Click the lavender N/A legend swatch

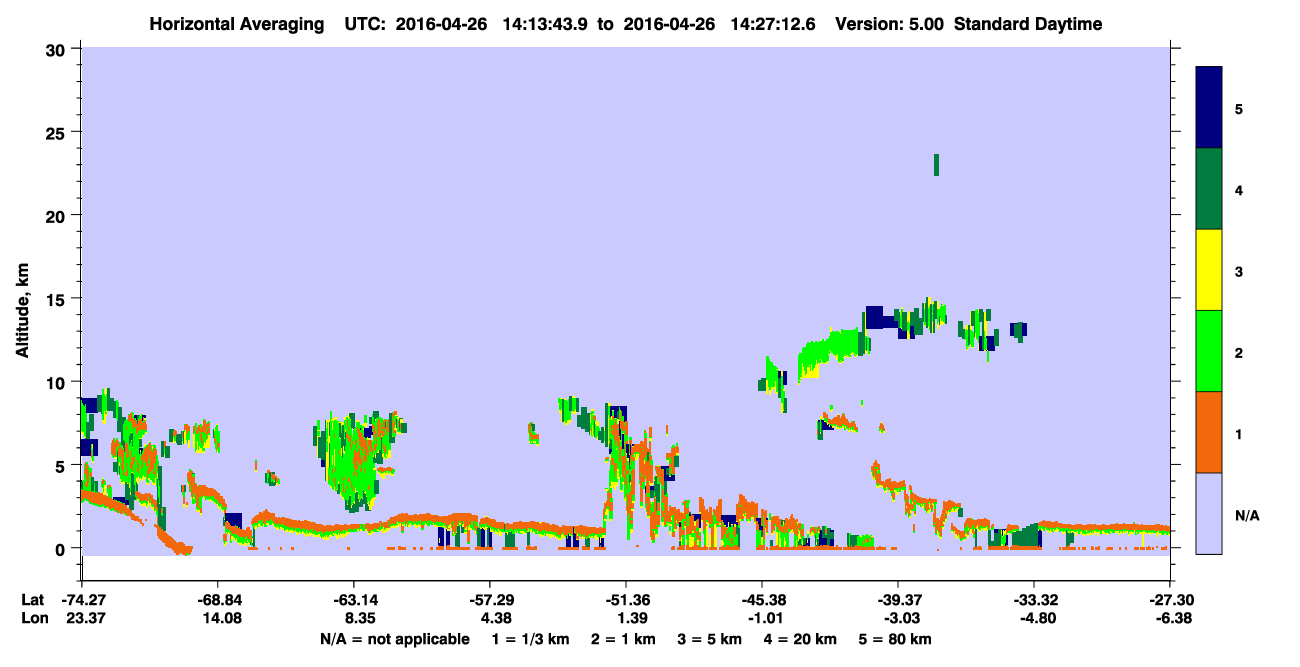[1209, 513]
